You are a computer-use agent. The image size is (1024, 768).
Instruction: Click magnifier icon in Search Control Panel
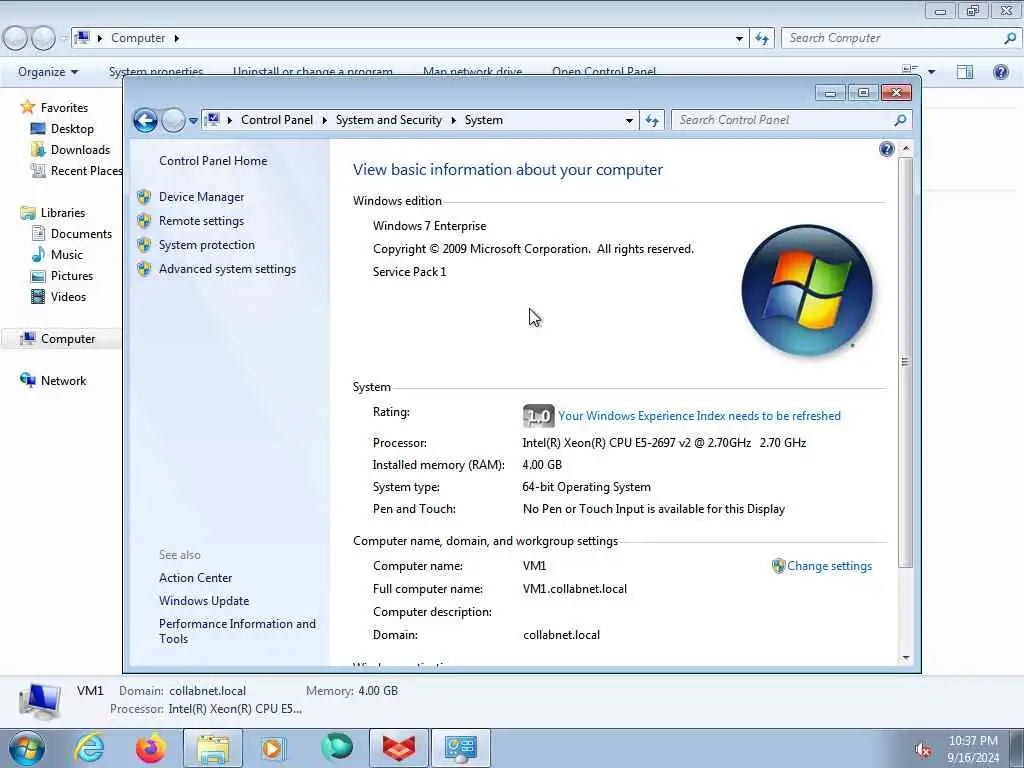pyautogui.click(x=901, y=120)
